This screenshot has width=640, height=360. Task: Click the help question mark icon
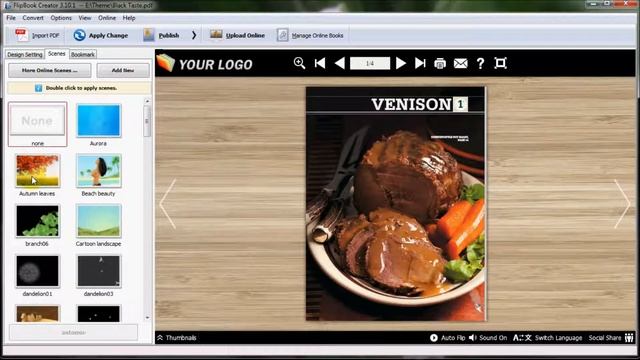(480, 63)
